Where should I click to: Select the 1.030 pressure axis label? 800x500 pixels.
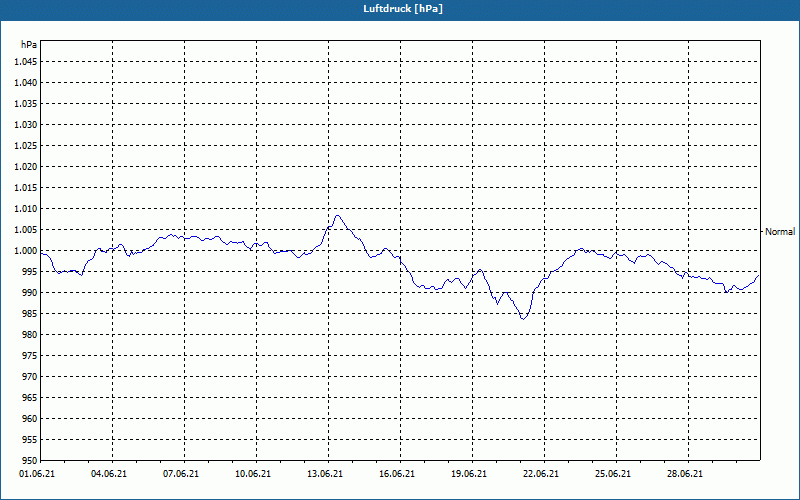coord(26,124)
